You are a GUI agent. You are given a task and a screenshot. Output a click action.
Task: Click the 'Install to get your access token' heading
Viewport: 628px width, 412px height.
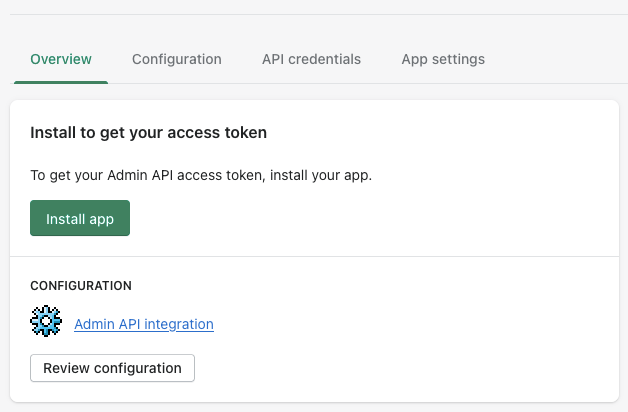click(x=148, y=132)
